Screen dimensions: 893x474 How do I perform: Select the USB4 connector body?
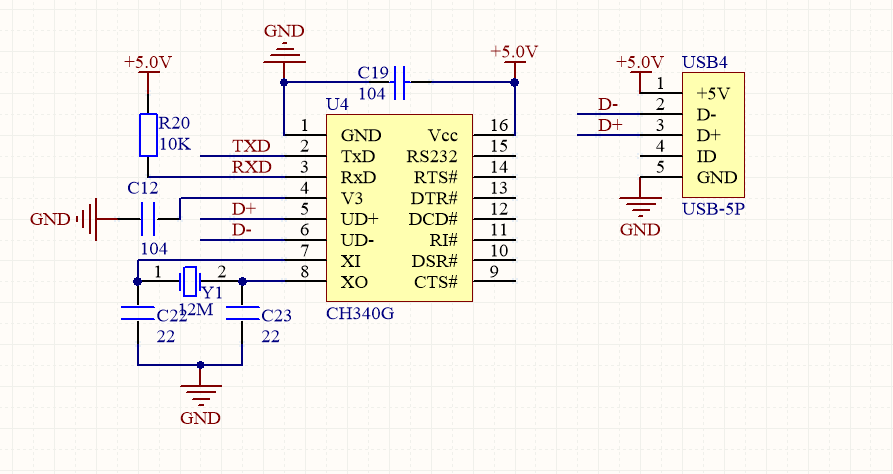(714, 135)
